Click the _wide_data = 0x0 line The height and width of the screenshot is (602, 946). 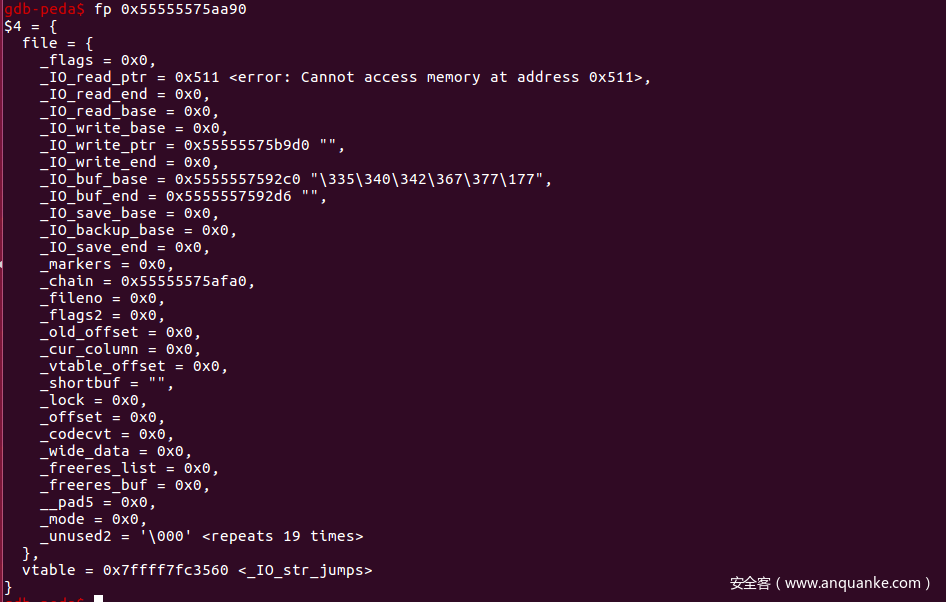tap(115, 451)
